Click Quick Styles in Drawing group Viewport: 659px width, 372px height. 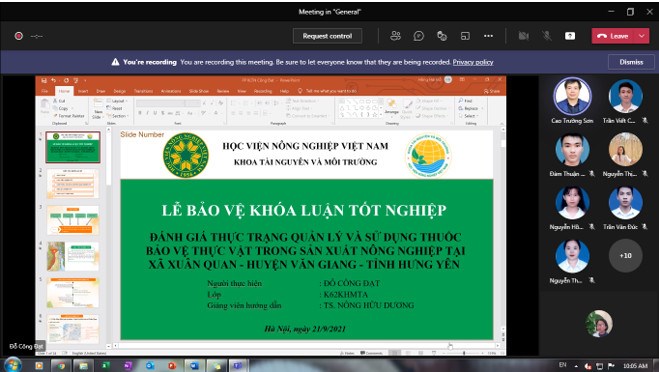pos(407,109)
